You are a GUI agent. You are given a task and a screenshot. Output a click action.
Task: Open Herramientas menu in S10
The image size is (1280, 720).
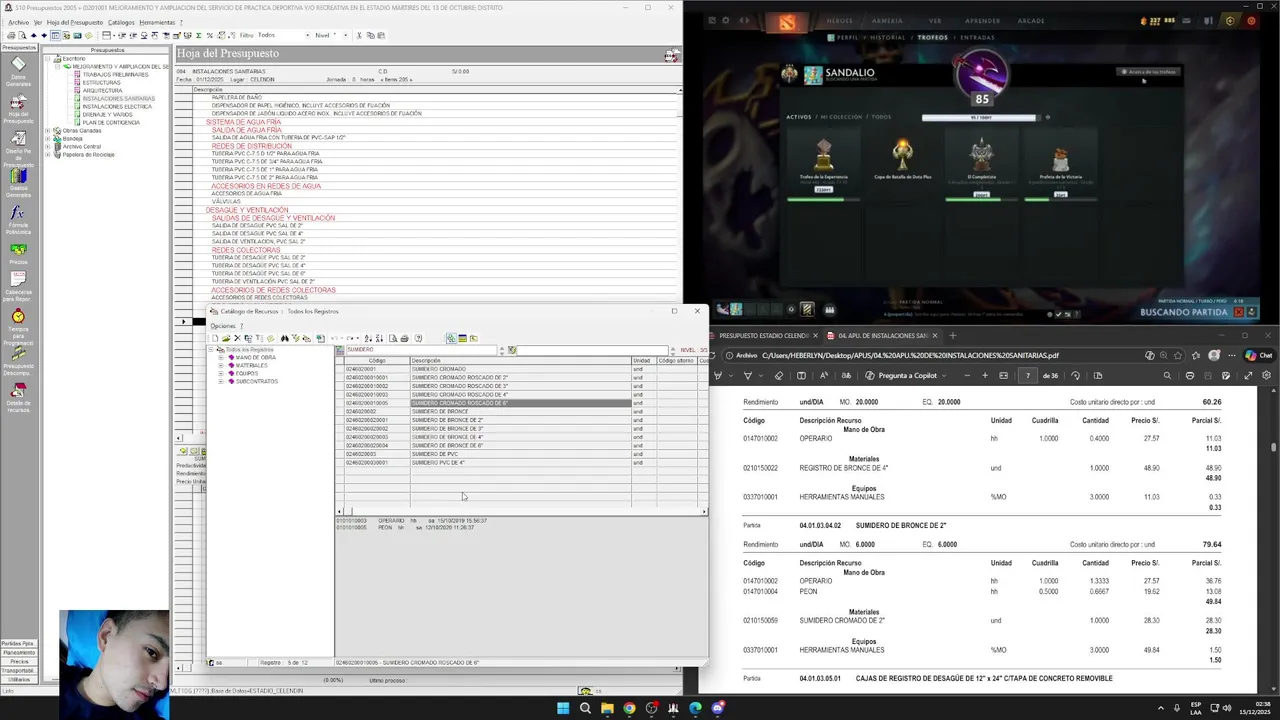(157, 22)
